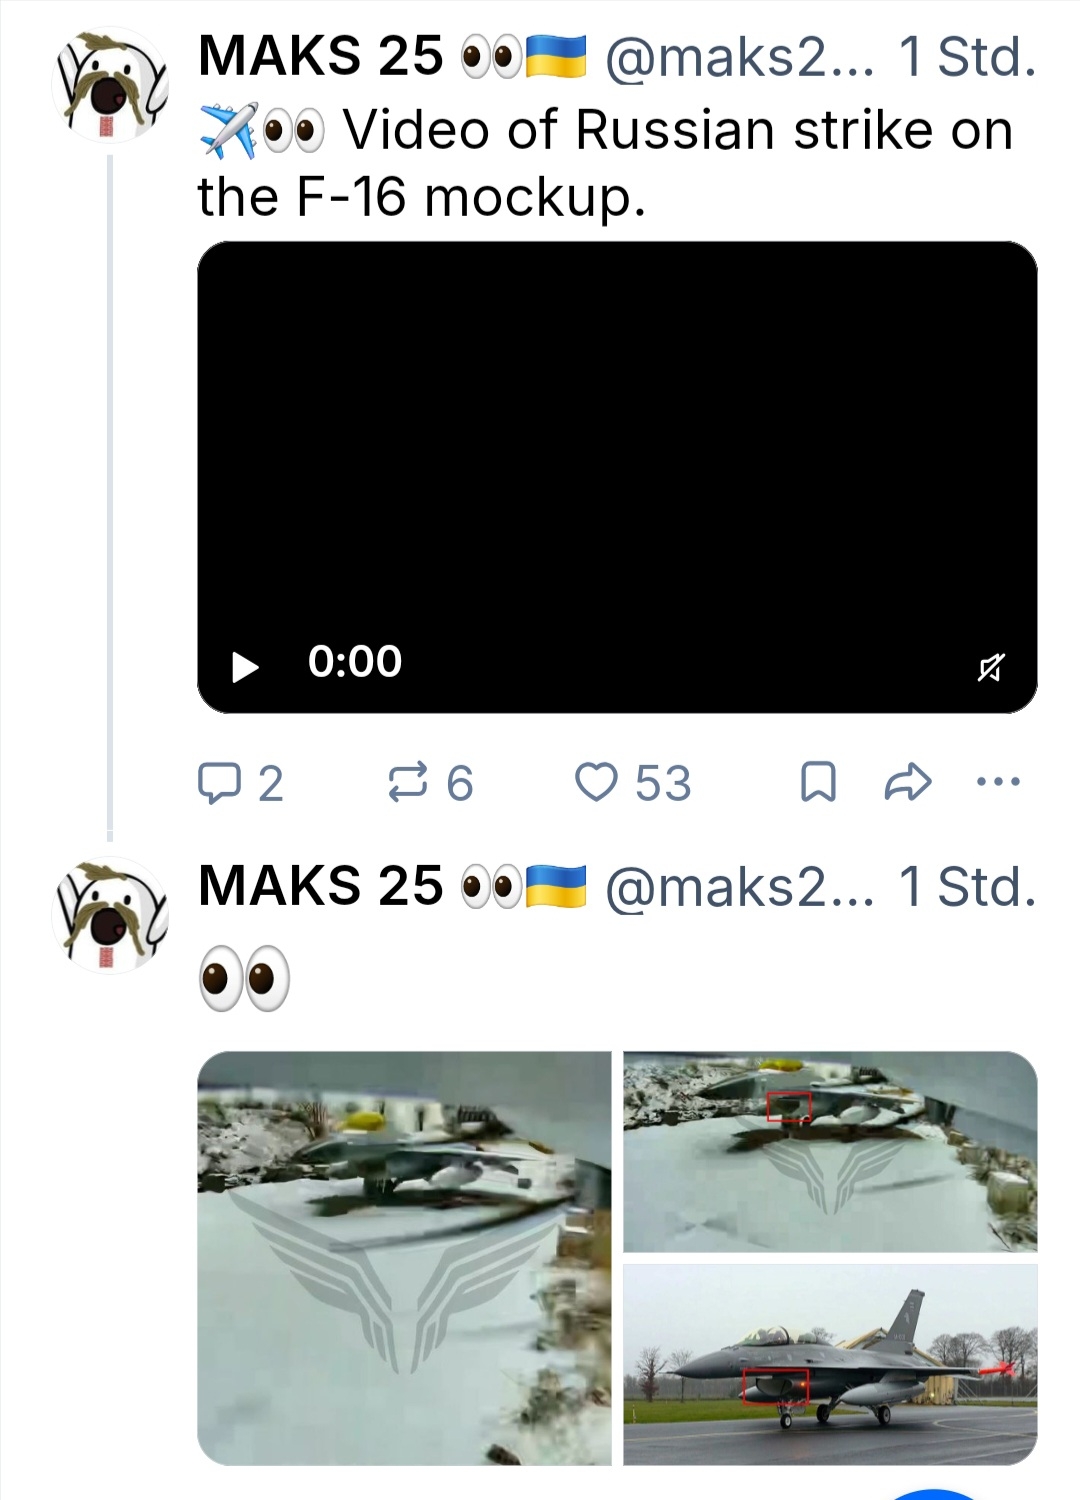
Task: Open second post timestamp 1 Std.
Action: click(966, 888)
